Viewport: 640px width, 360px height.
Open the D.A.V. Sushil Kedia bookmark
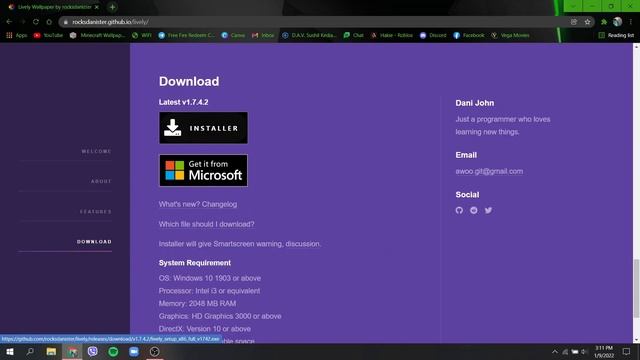[309, 36]
